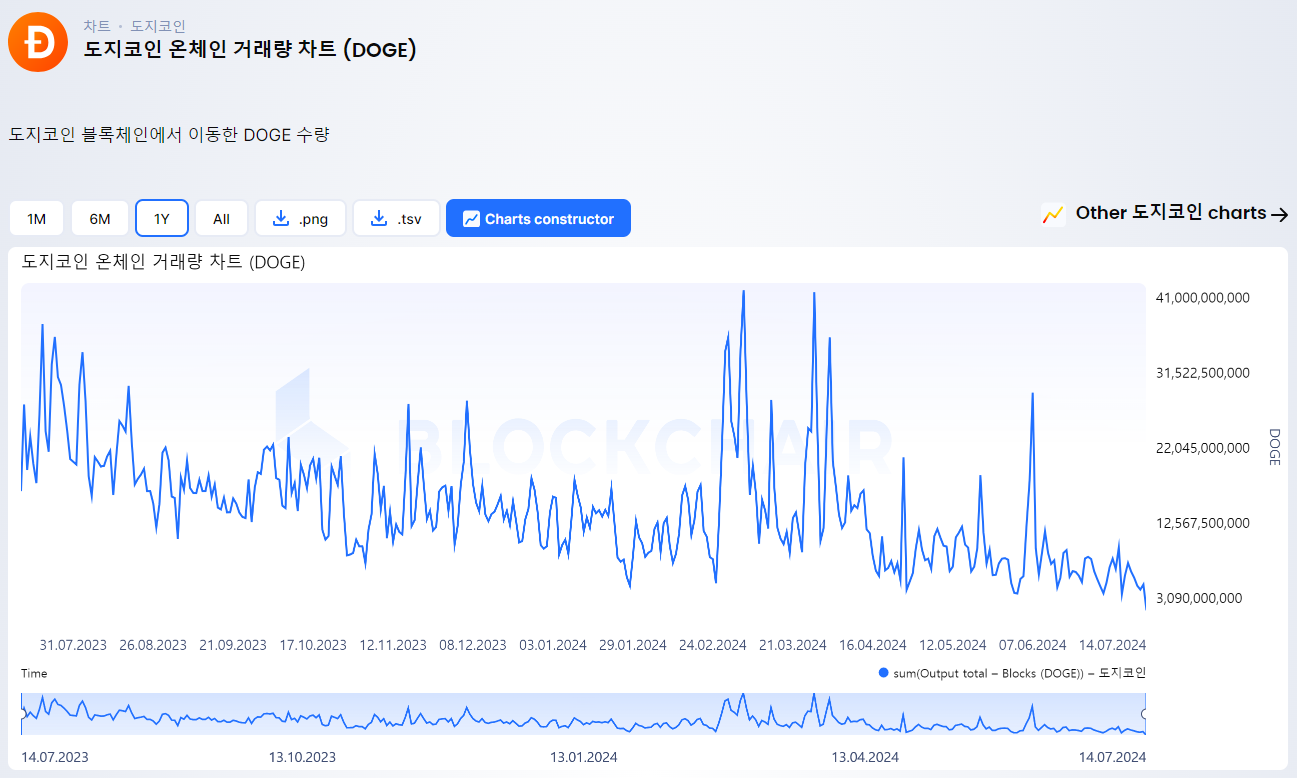Select the All time range tab

pos(221,219)
